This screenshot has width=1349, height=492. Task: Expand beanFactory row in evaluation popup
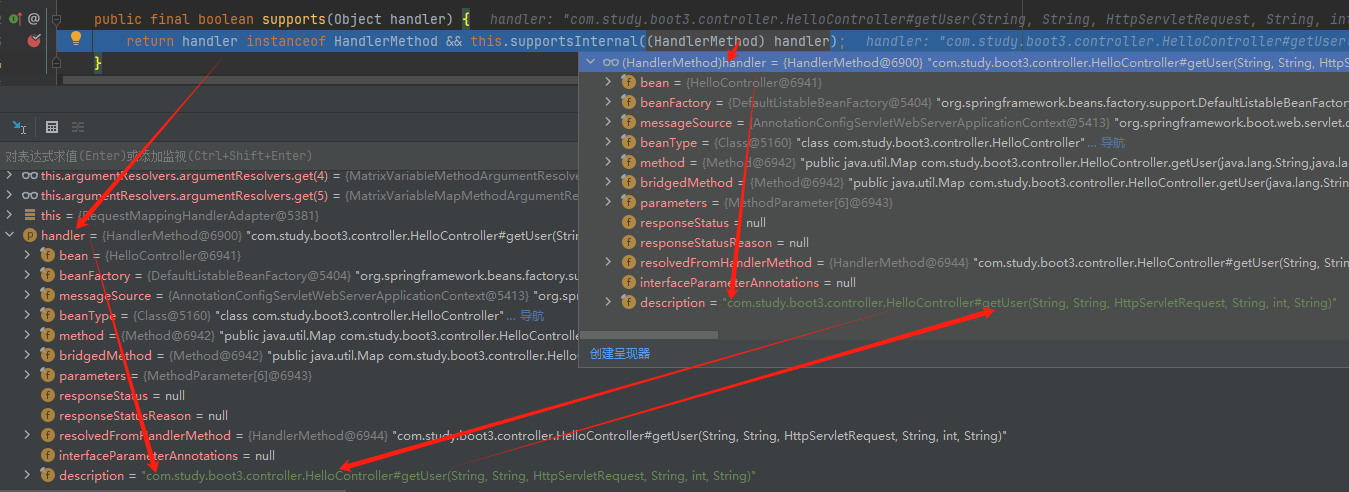pyautogui.click(x=609, y=103)
